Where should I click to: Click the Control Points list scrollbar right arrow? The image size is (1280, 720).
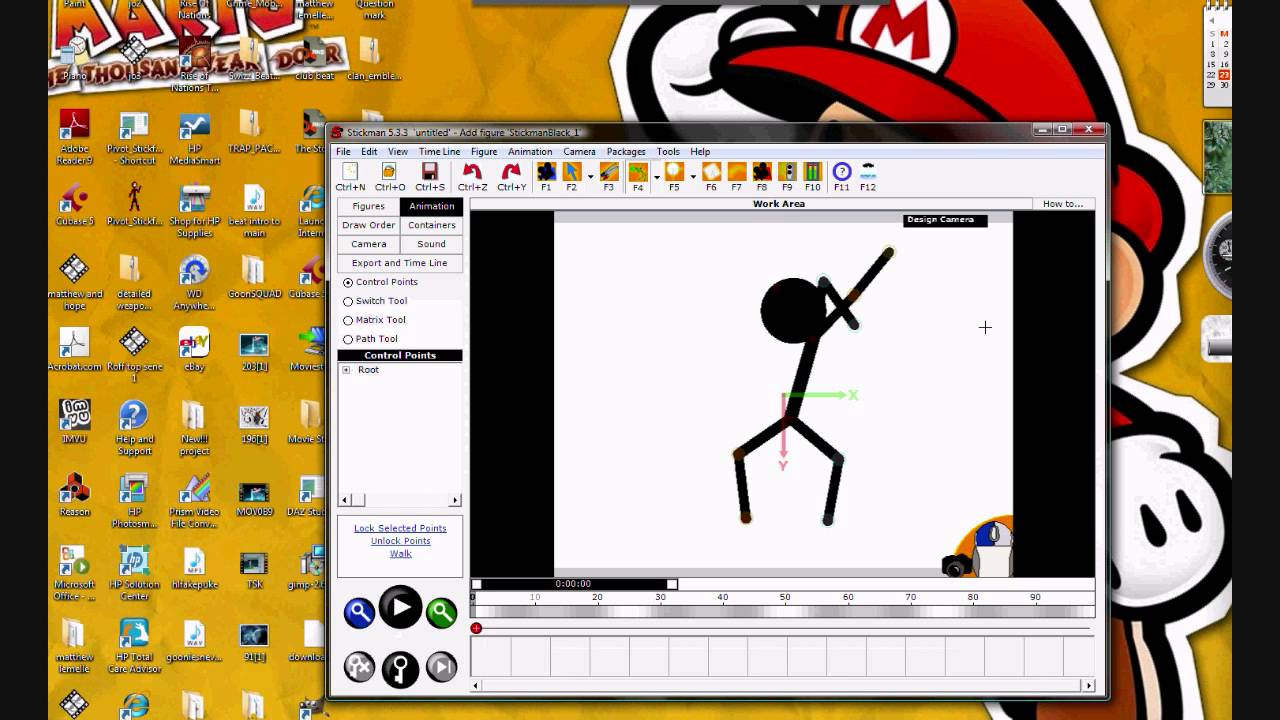pos(455,500)
